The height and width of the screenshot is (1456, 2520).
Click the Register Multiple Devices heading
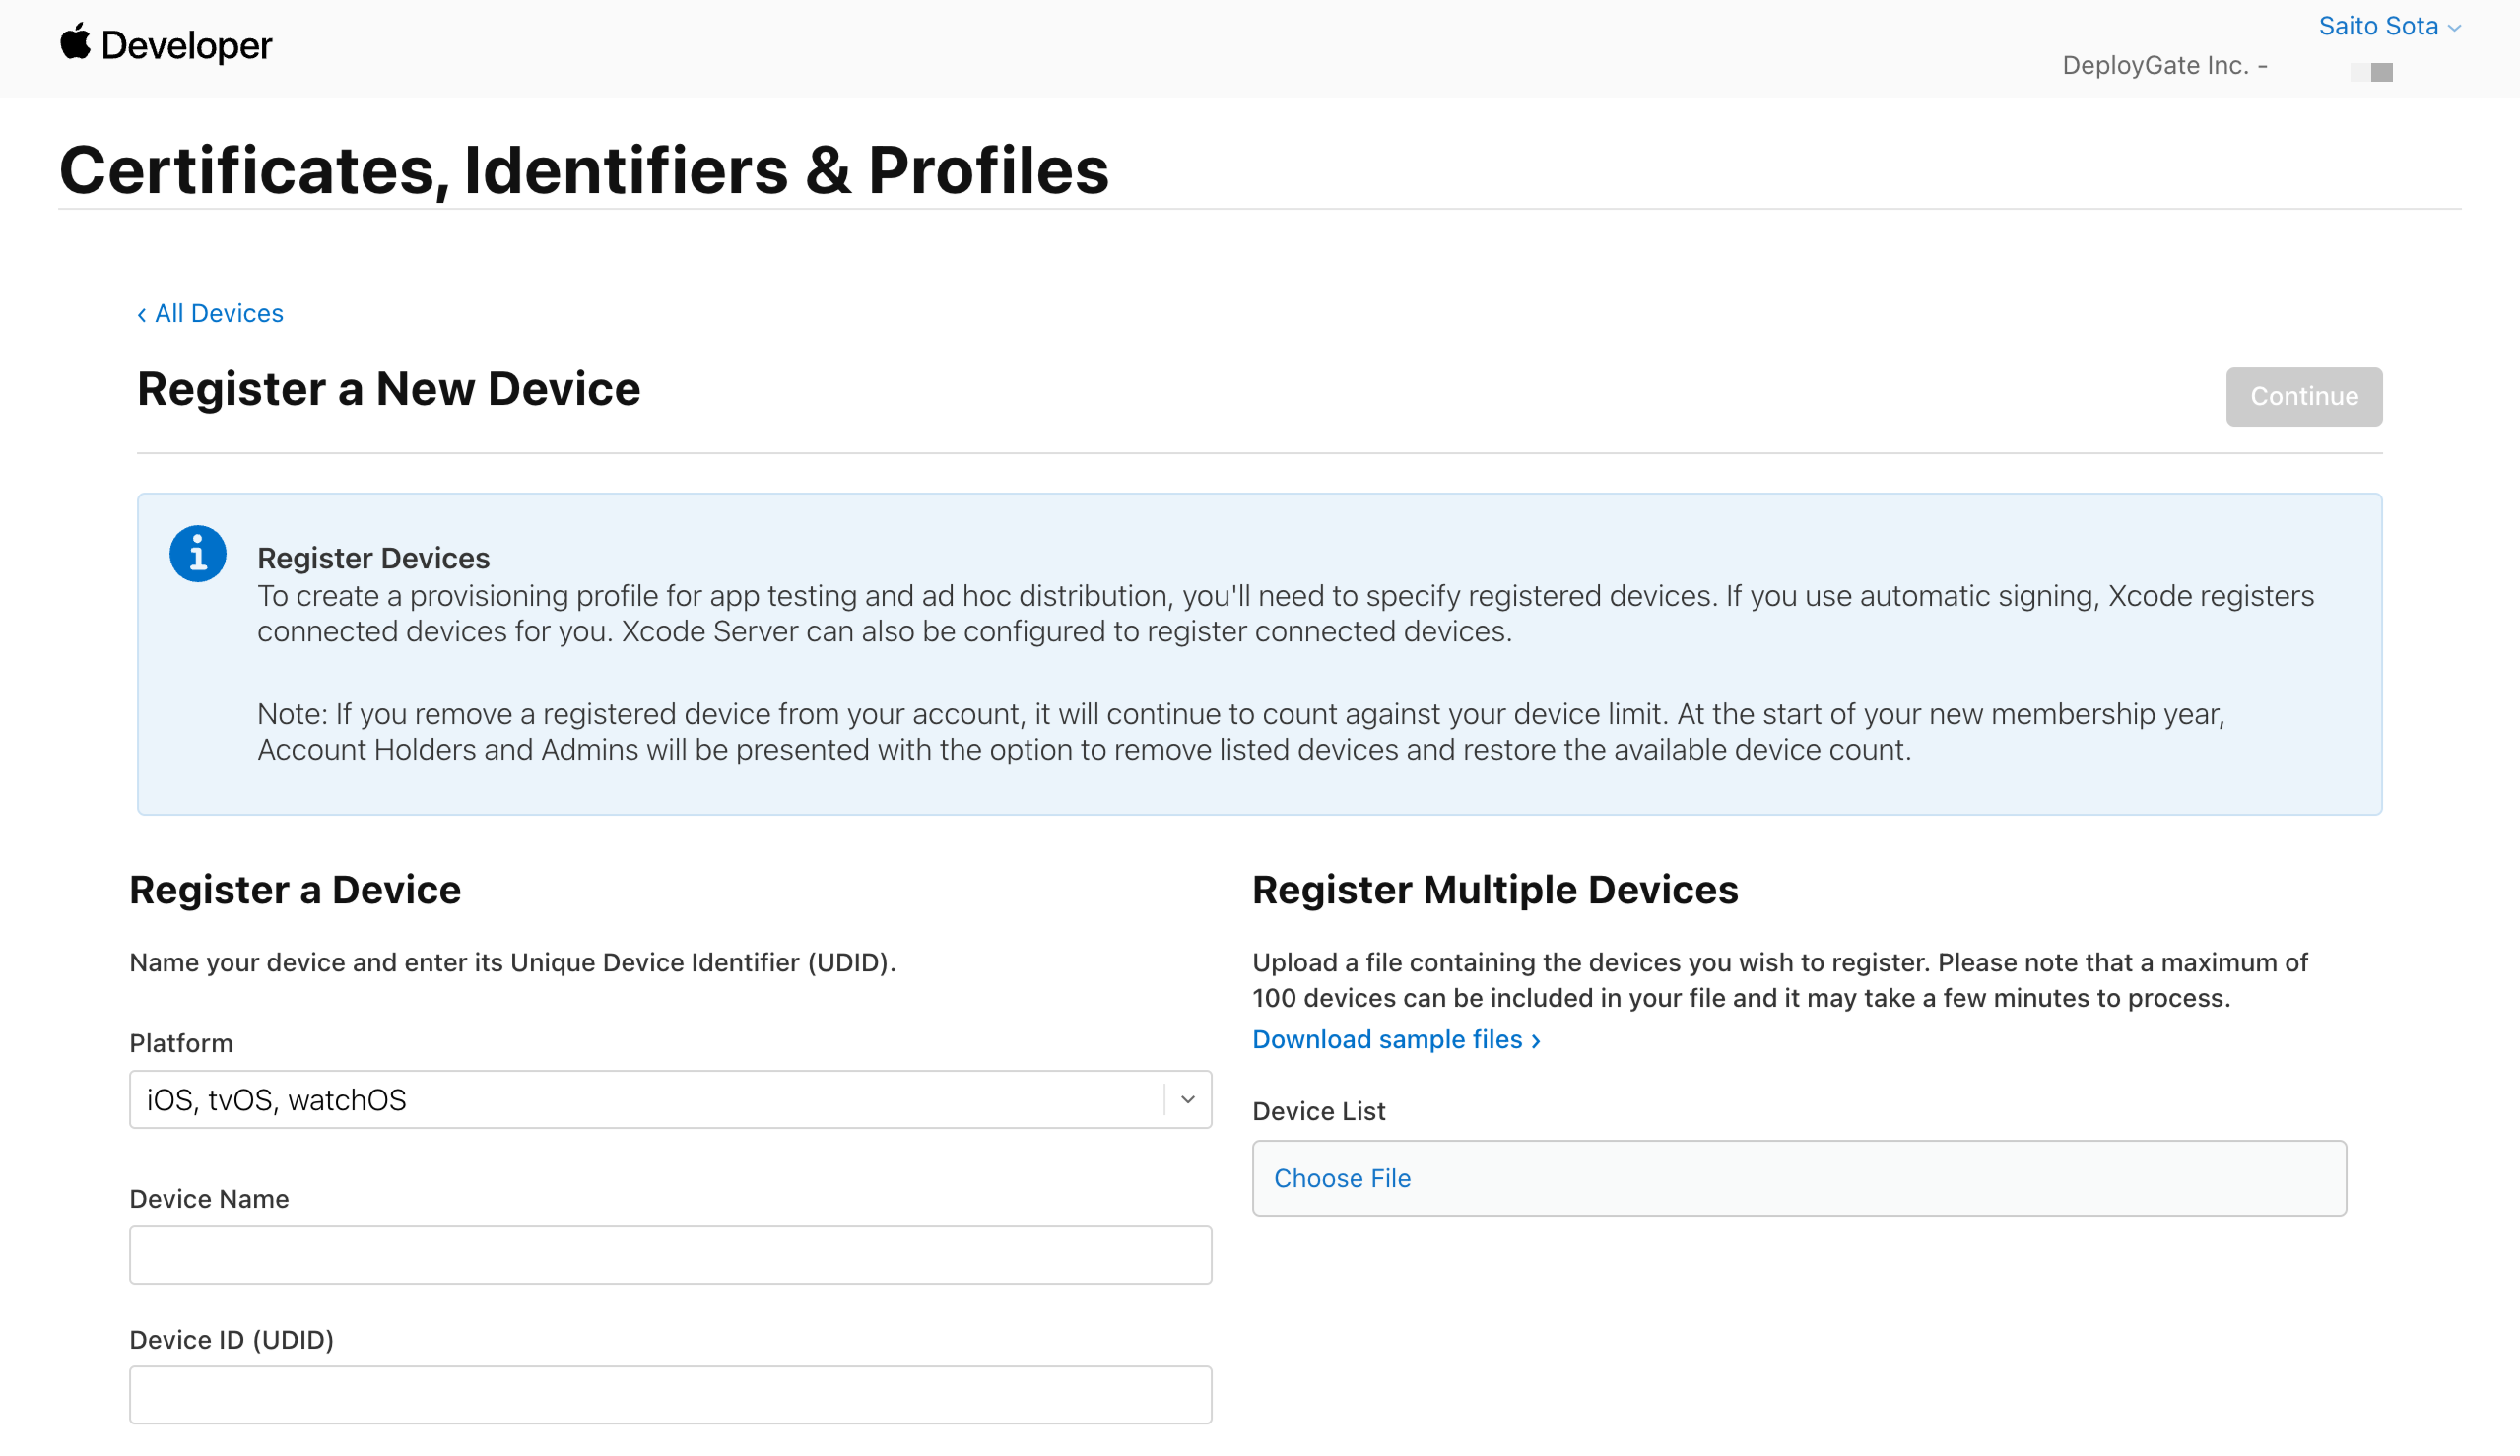1495,889
